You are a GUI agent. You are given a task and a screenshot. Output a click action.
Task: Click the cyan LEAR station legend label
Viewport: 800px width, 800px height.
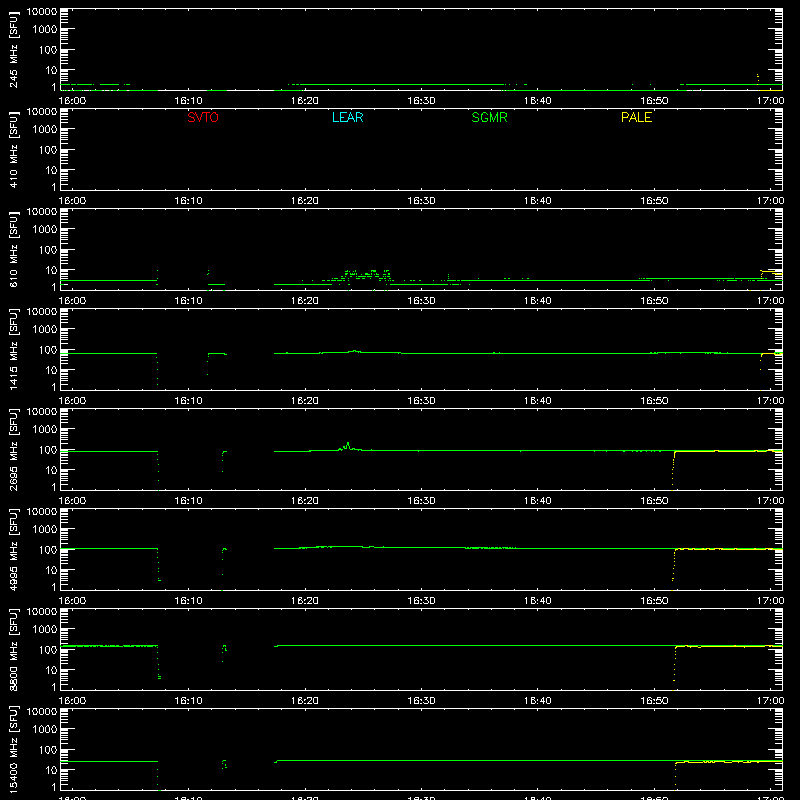[347, 117]
